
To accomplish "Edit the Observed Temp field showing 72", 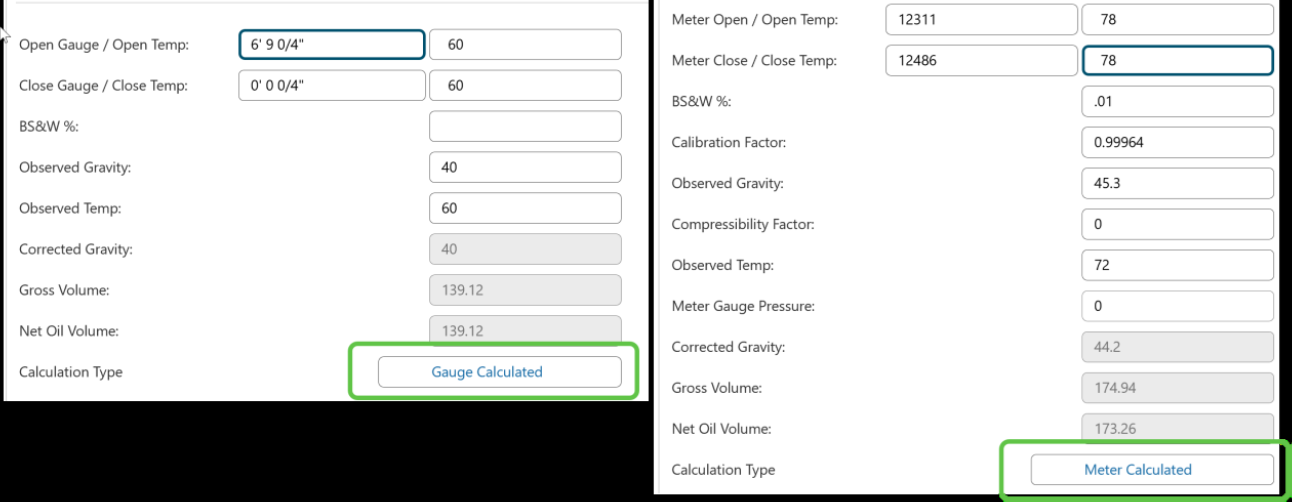I will tap(1177, 266).
